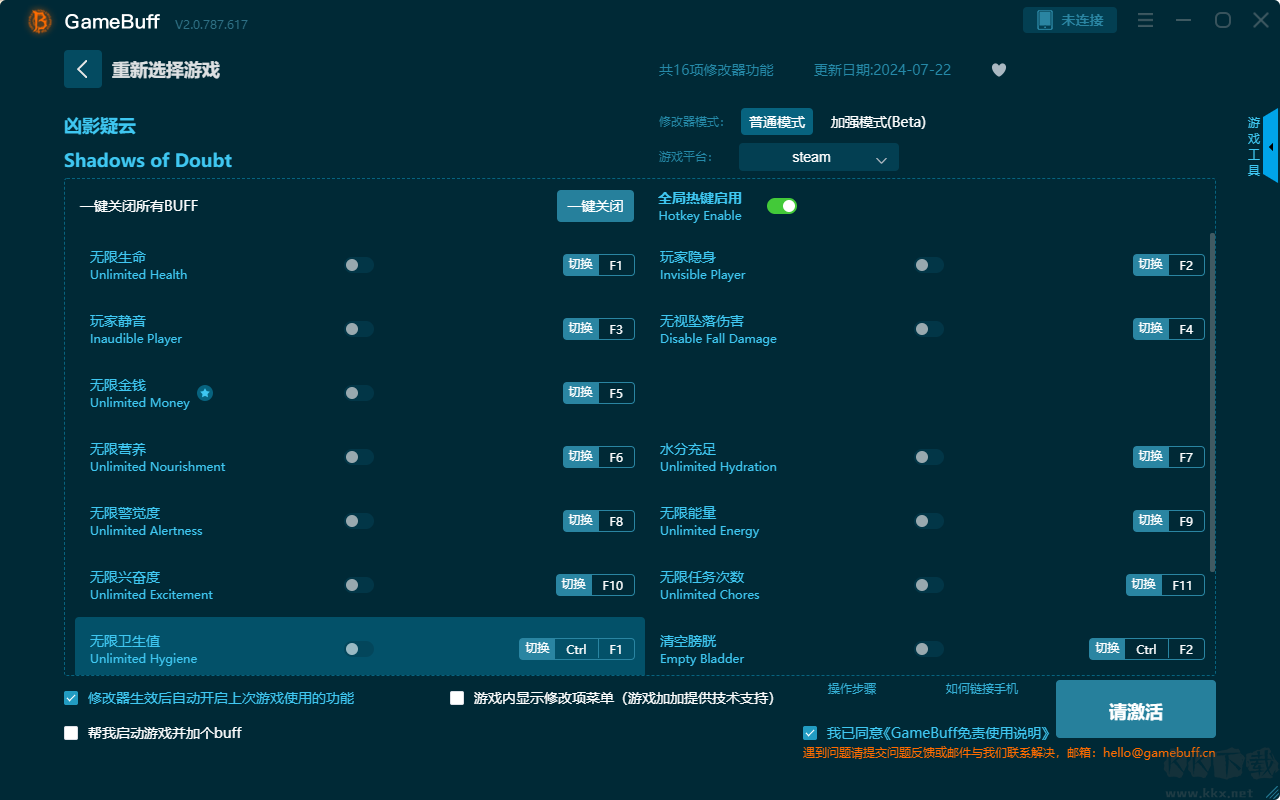Switch on Unlimited Chores toggle

pyautogui.click(x=929, y=585)
